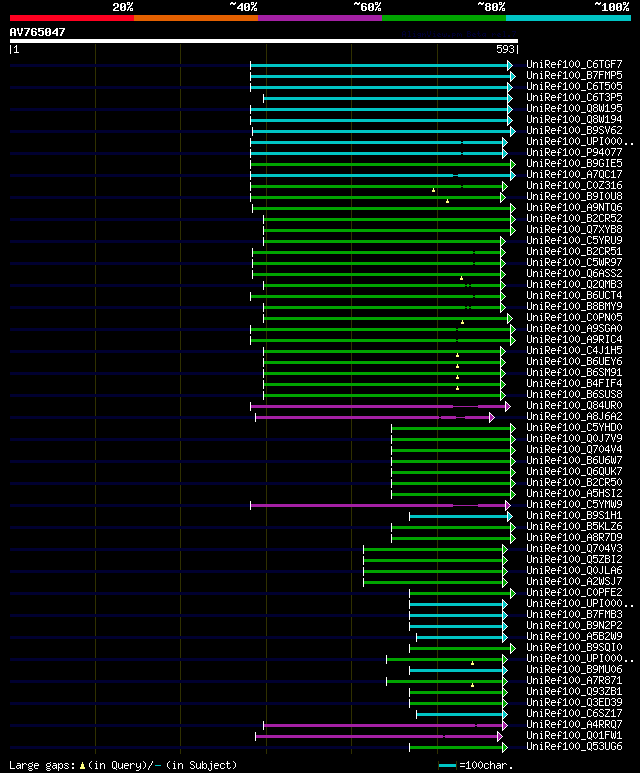Image resolution: width=640 pixels, height=773 pixels.
Task: Select the UniRef100_B9I0U8 label
Action: [574, 197]
